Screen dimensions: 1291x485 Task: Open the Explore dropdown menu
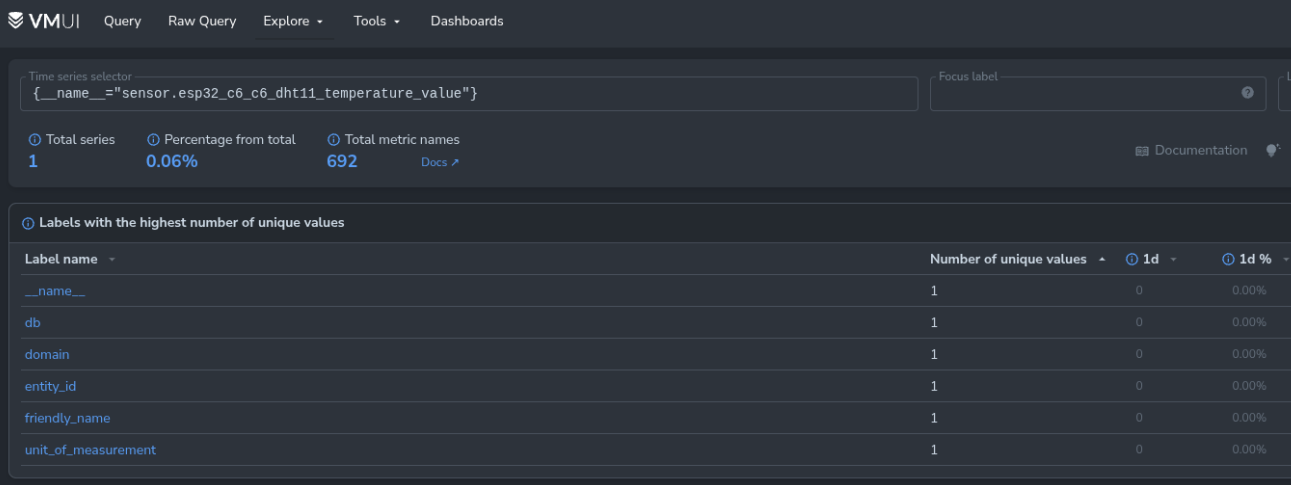pyautogui.click(x=292, y=21)
